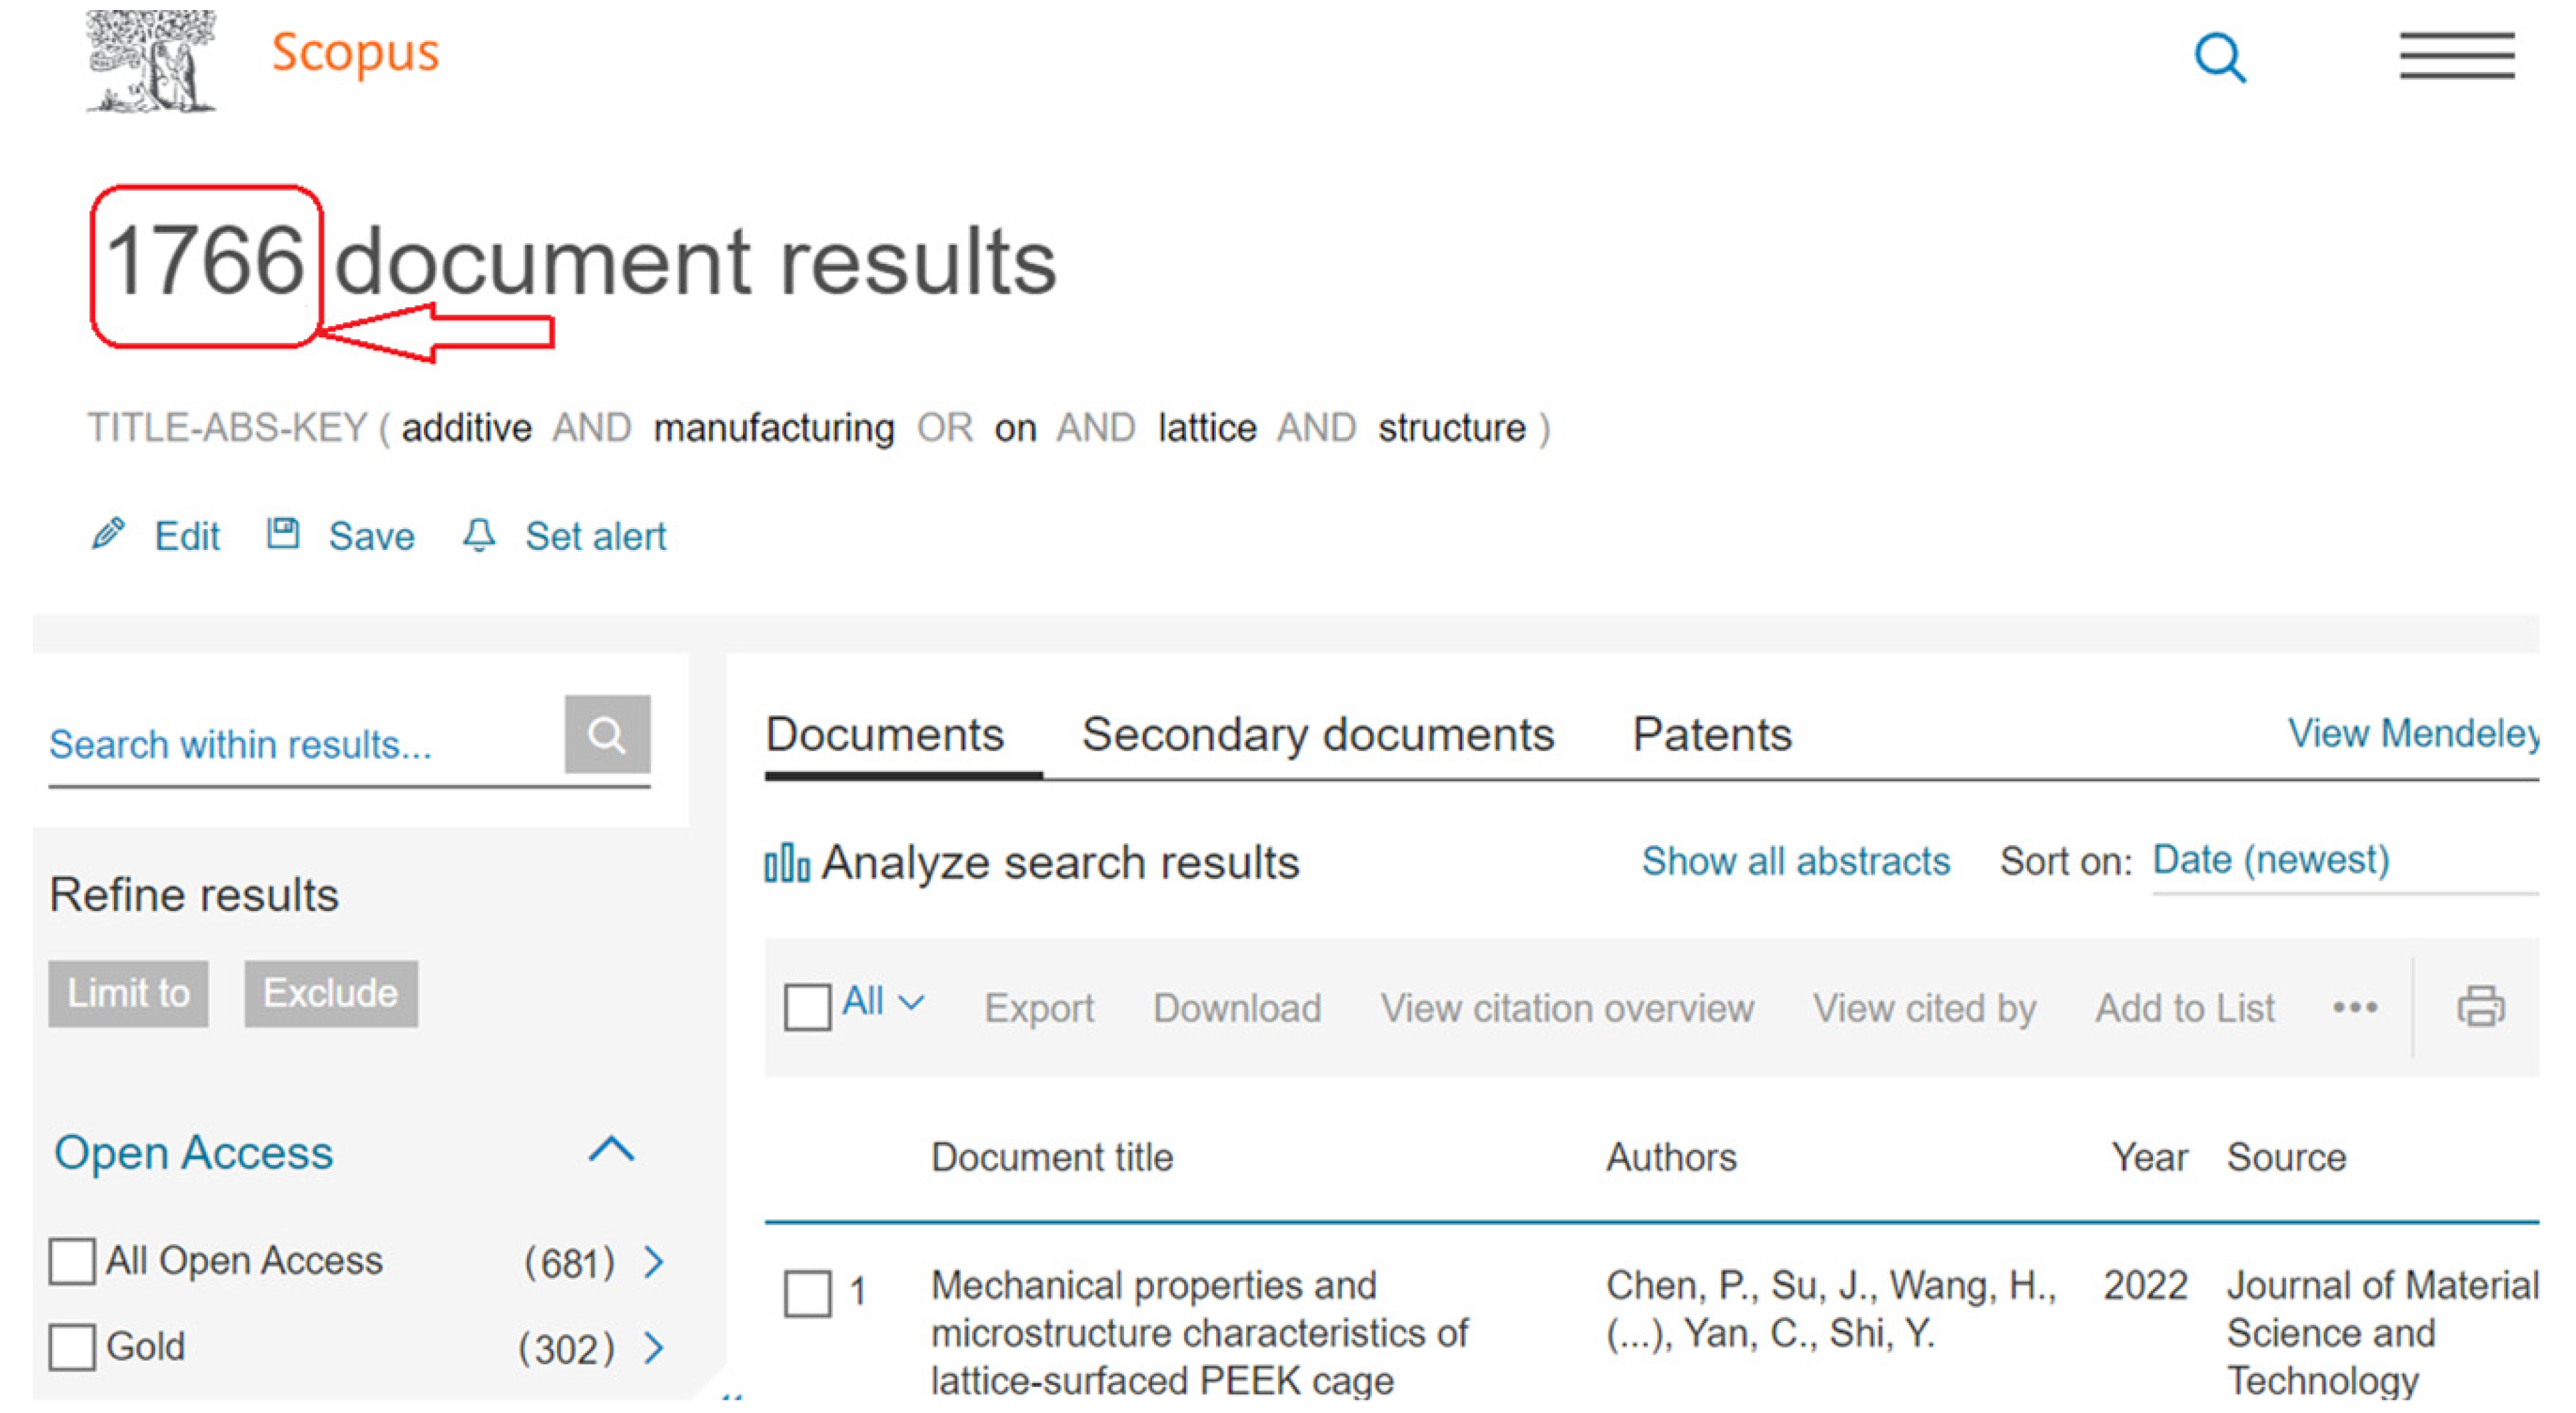This screenshot has width=2576, height=1413.
Task: Check the All Open Access checkbox
Action: pyautogui.click(x=73, y=1261)
